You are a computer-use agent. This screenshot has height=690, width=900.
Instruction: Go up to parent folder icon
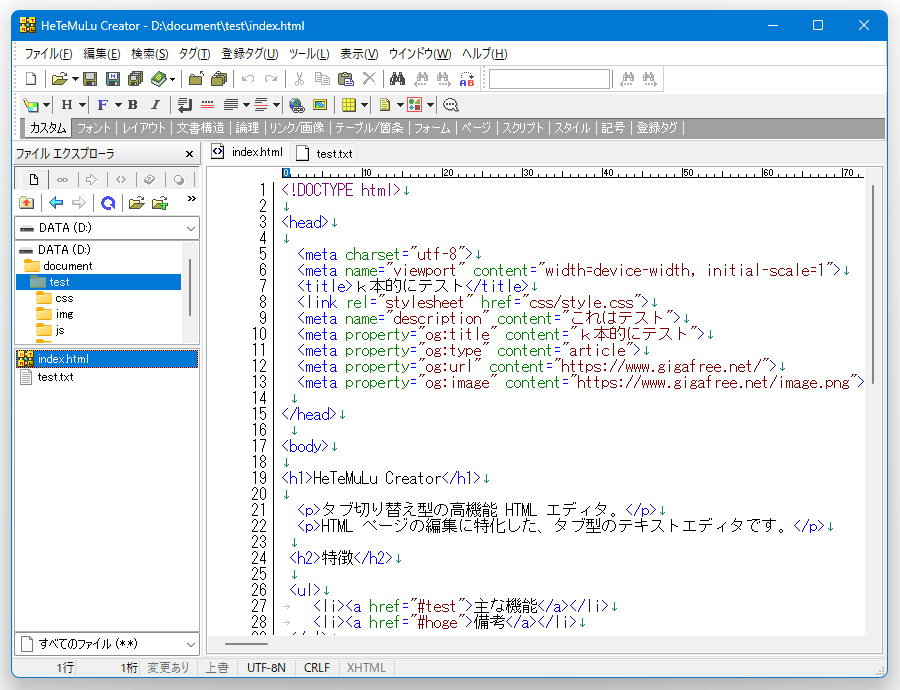(x=26, y=202)
